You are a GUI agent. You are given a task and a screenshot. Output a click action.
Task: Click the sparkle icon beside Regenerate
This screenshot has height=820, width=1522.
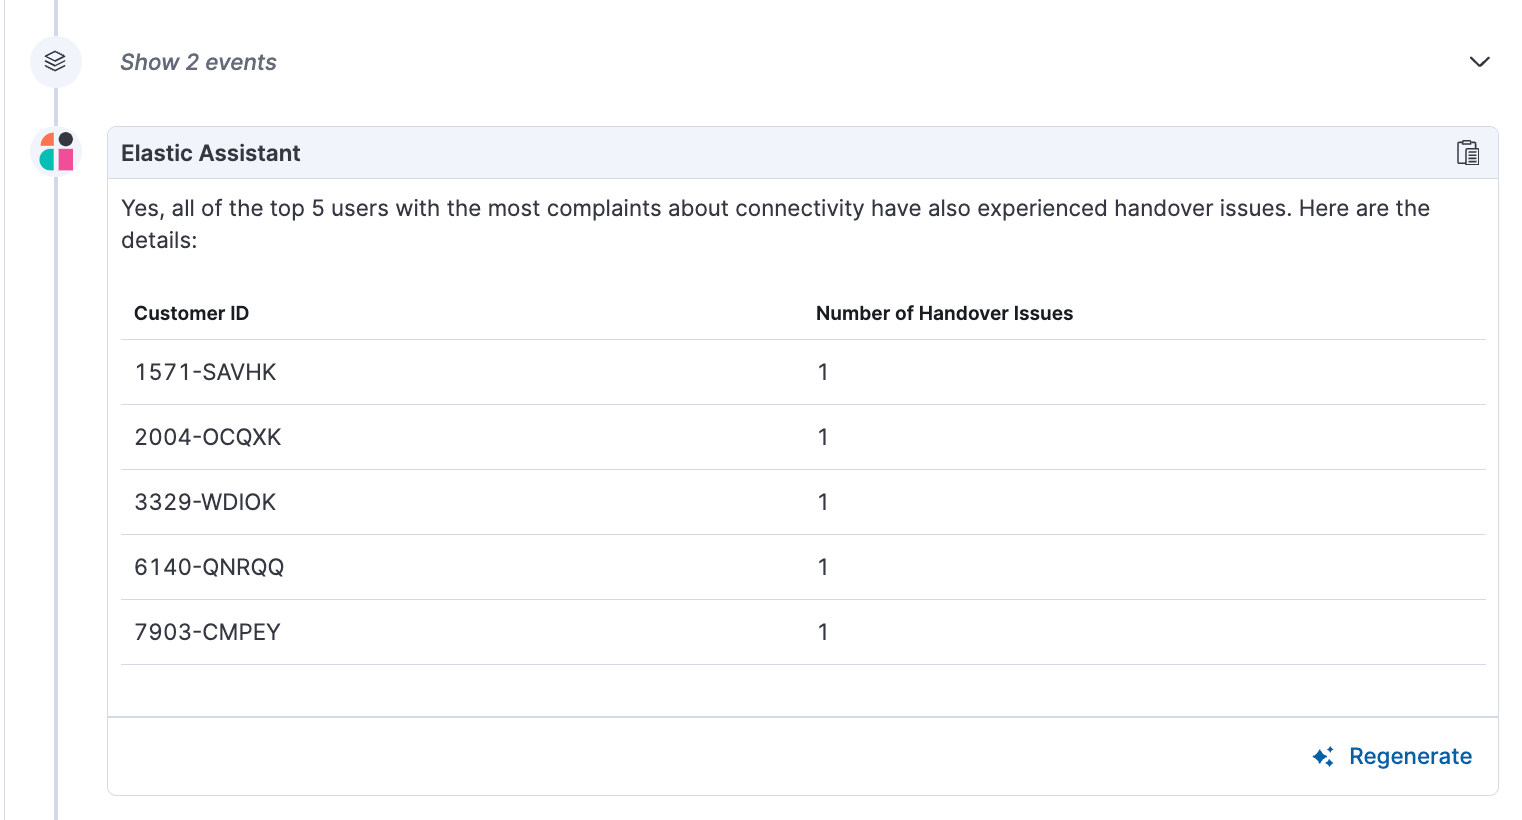point(1323,757)
